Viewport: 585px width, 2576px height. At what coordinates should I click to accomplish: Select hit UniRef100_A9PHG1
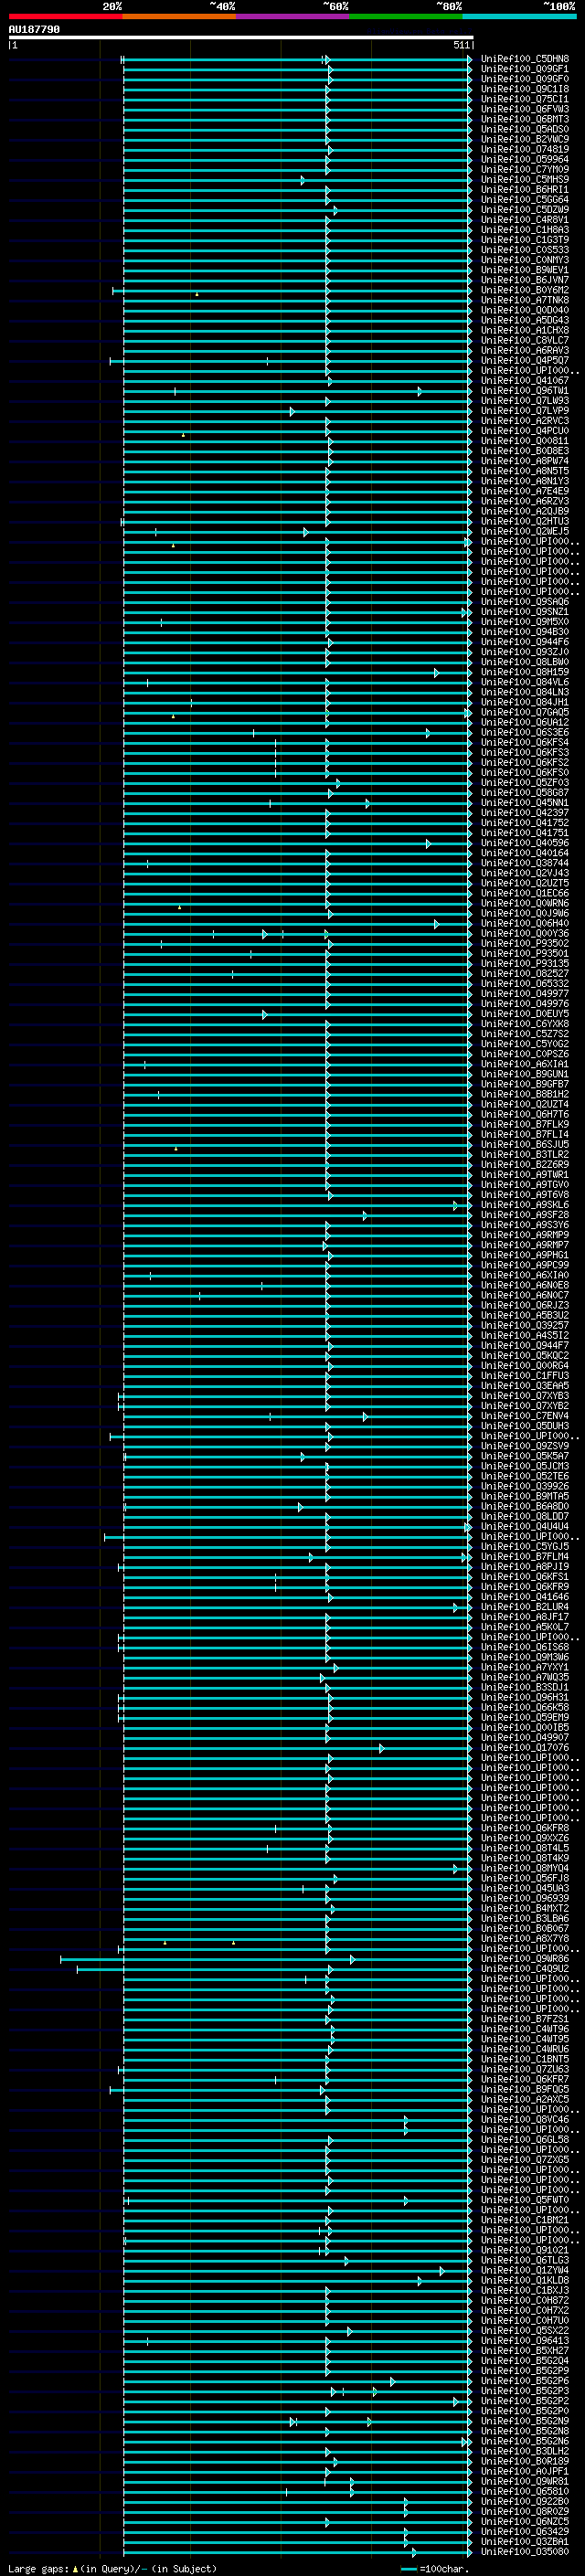pos(525,1255)
